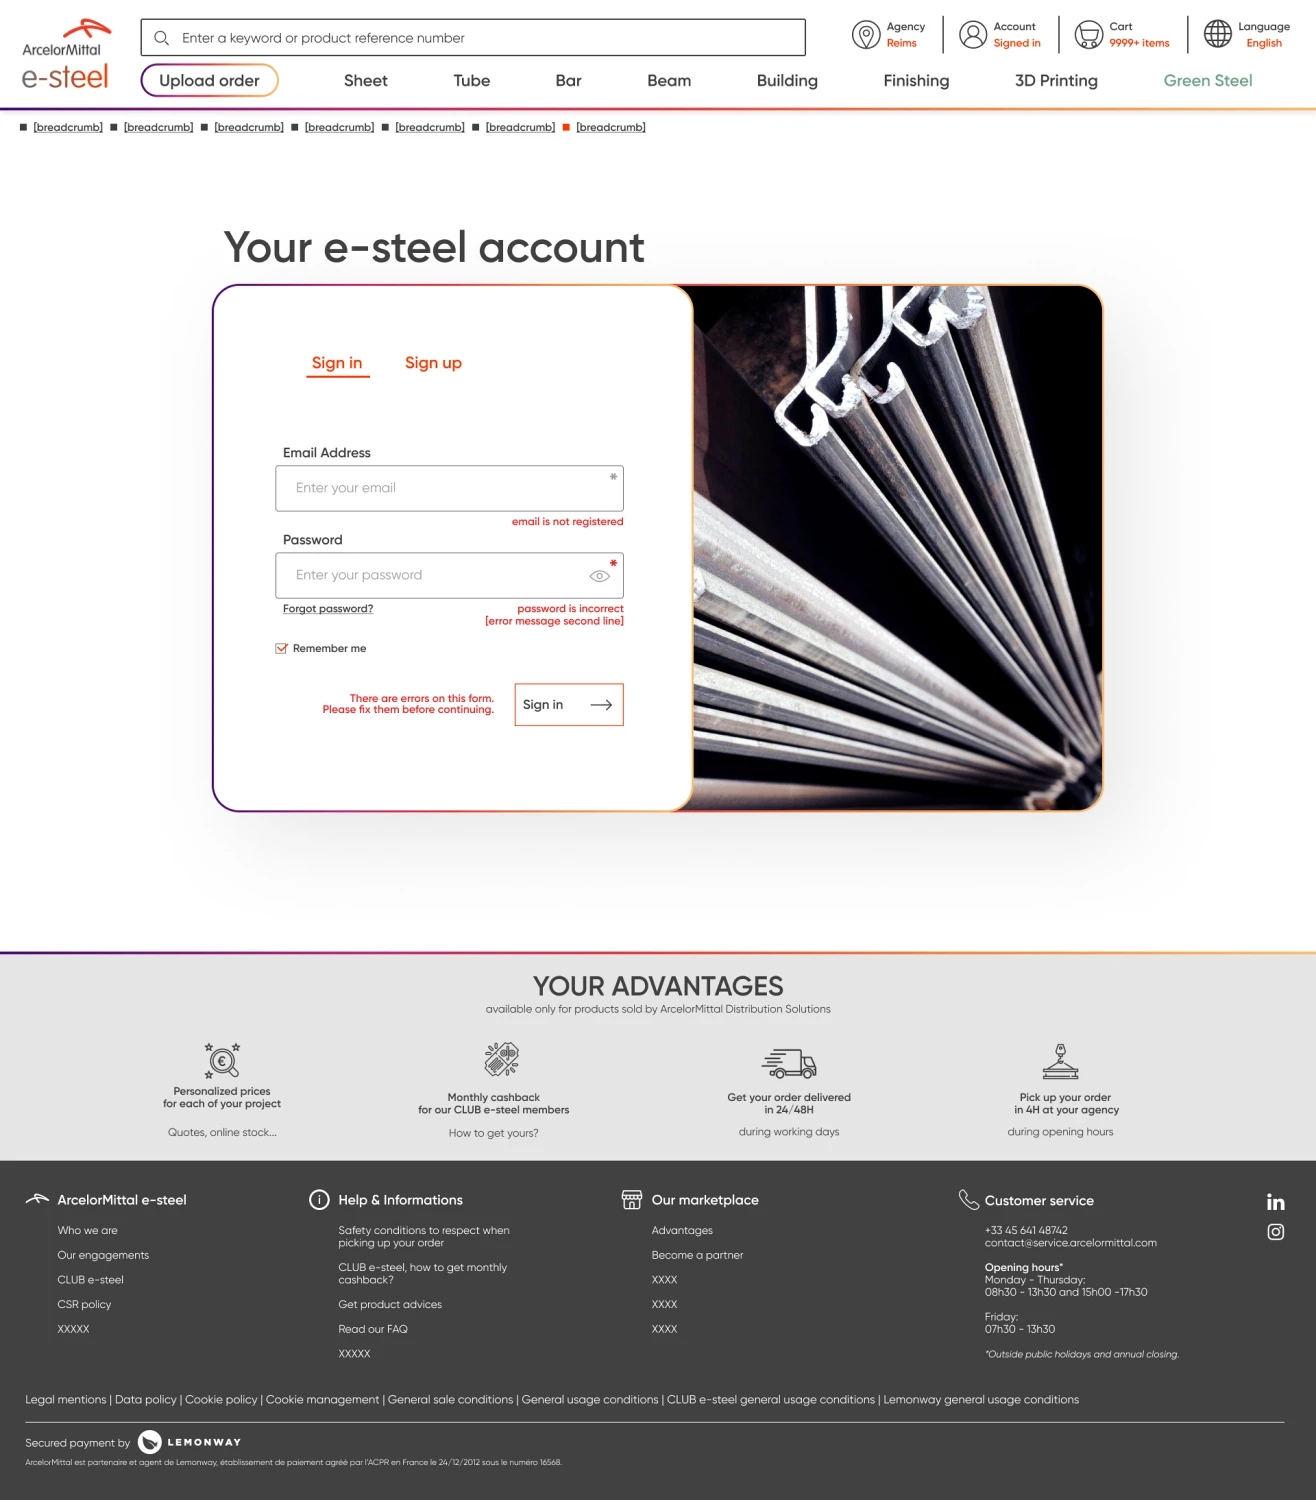Focus the keyword search field
The width and height of the screenshot is (1316, 1500).
coord(473,38)
